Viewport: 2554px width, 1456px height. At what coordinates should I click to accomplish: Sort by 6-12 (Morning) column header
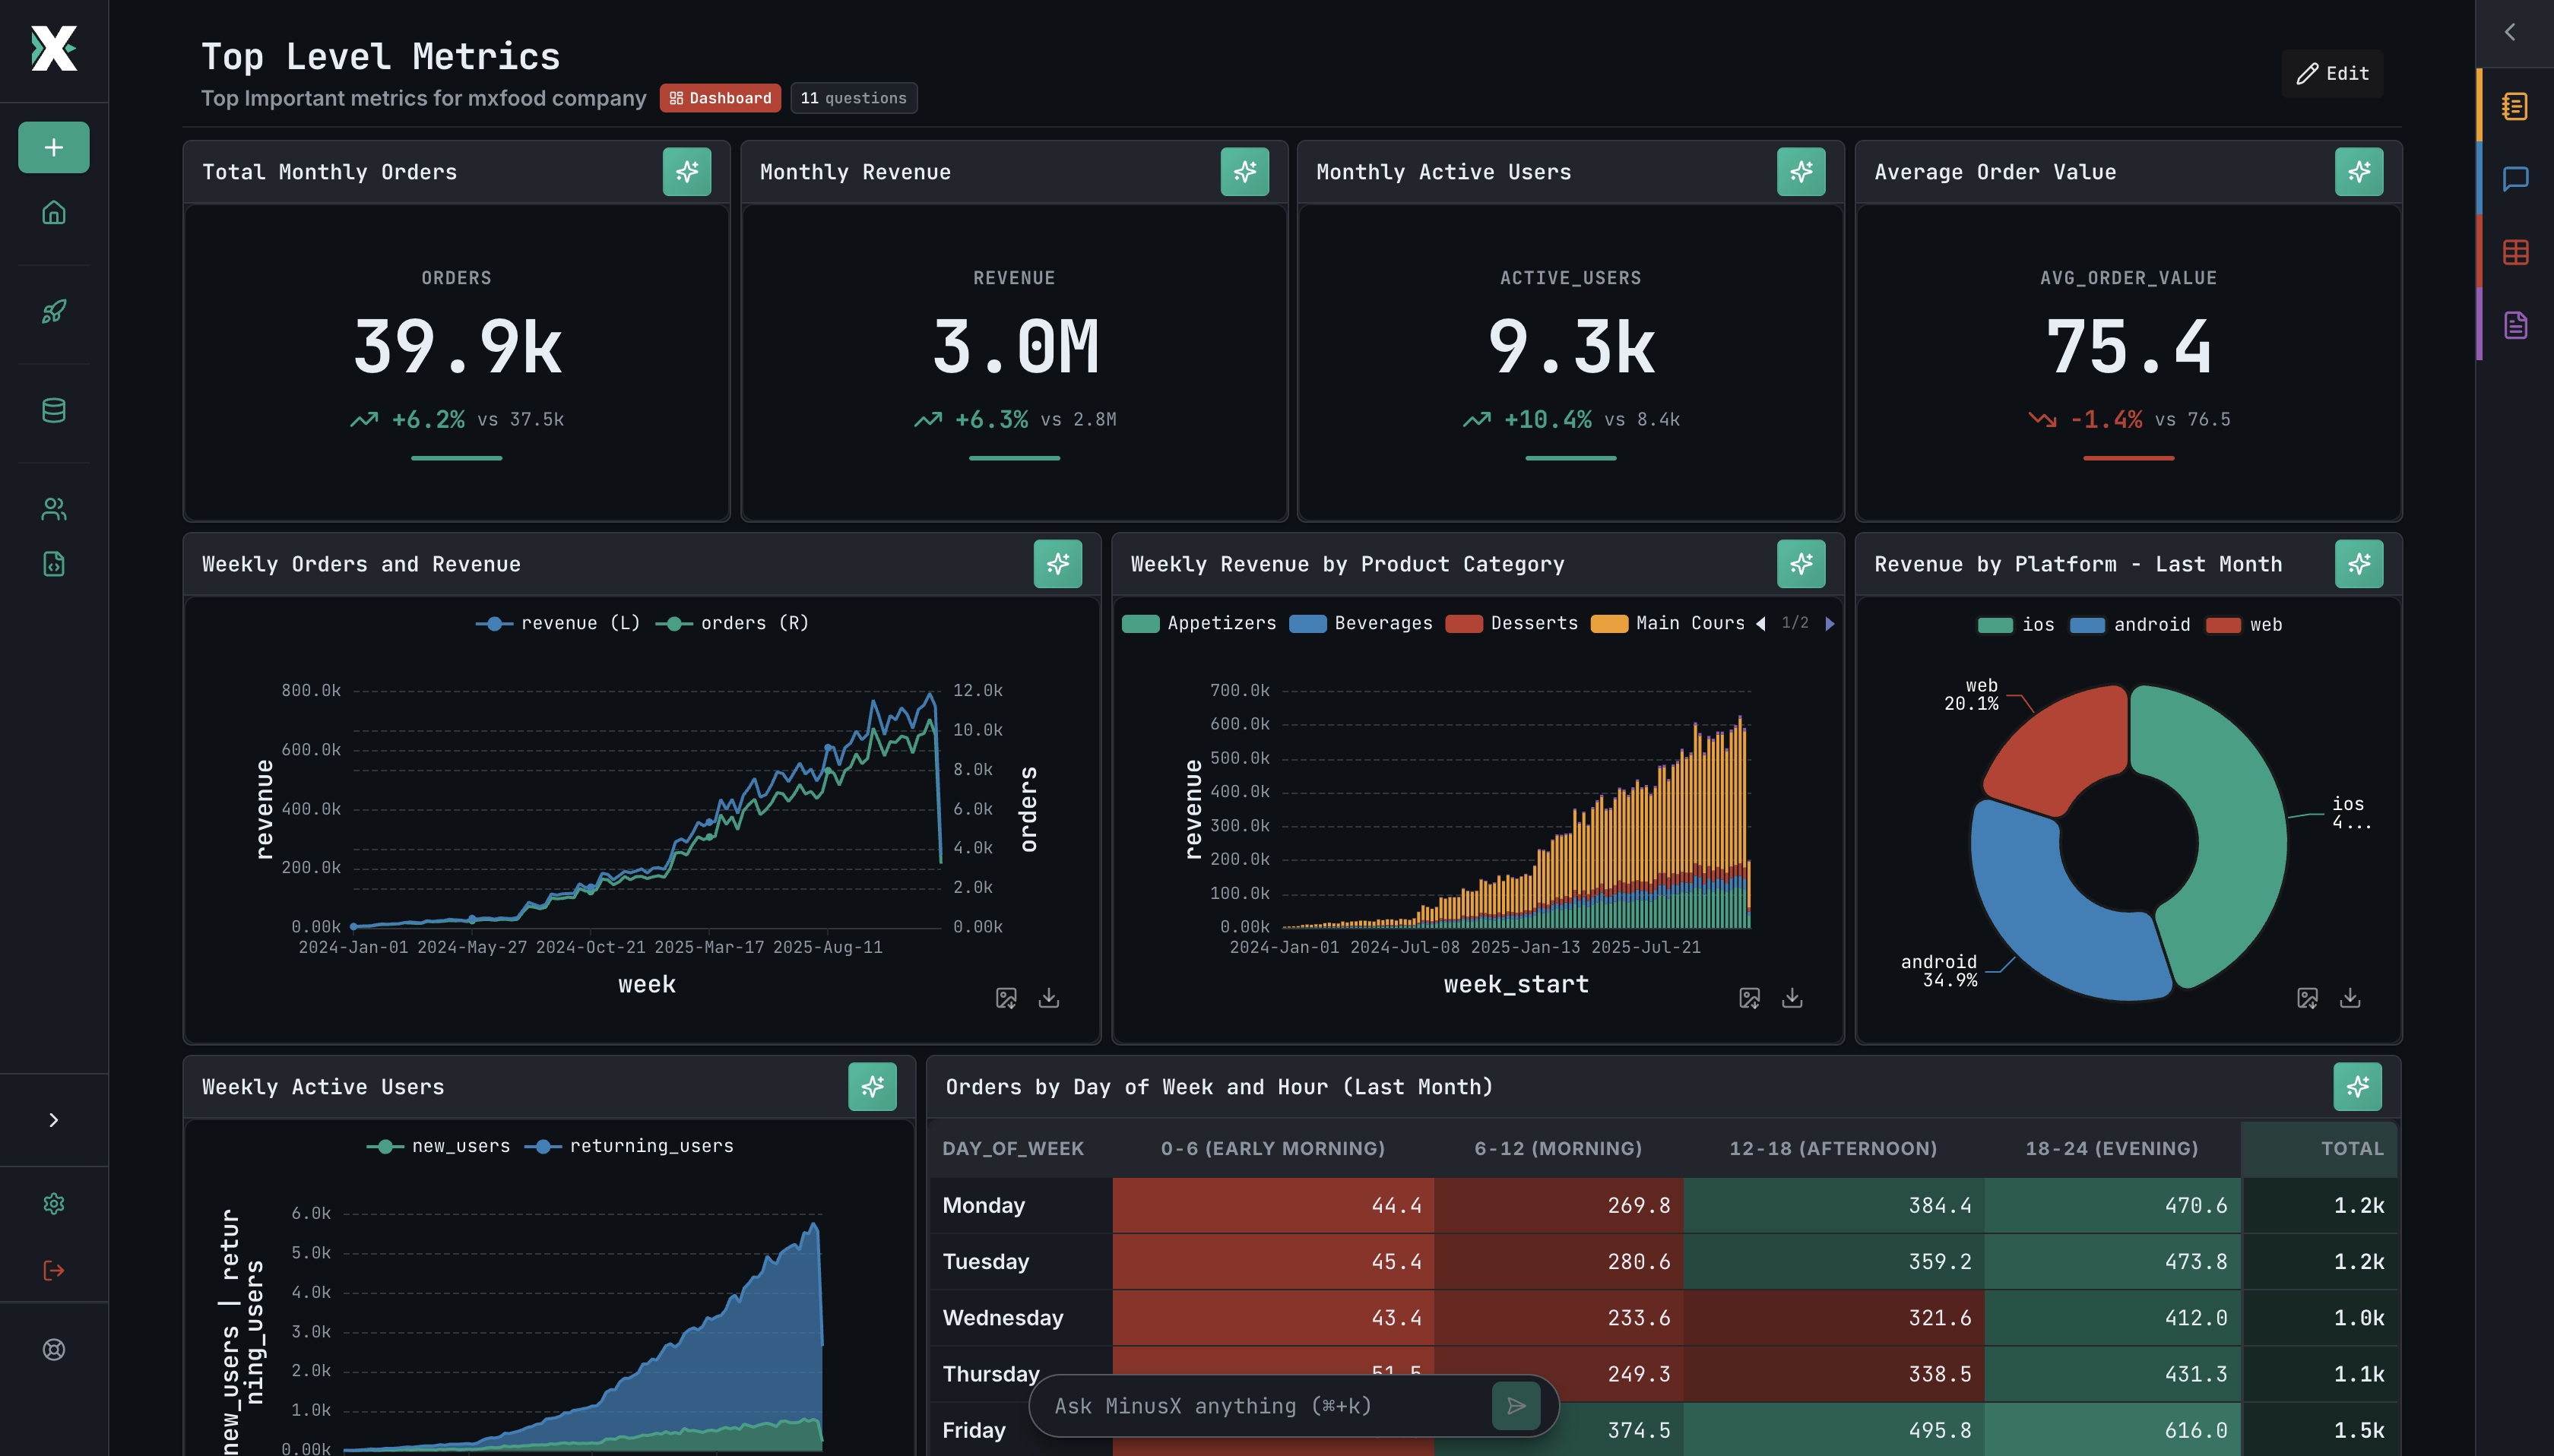tap(1558, 1149)
